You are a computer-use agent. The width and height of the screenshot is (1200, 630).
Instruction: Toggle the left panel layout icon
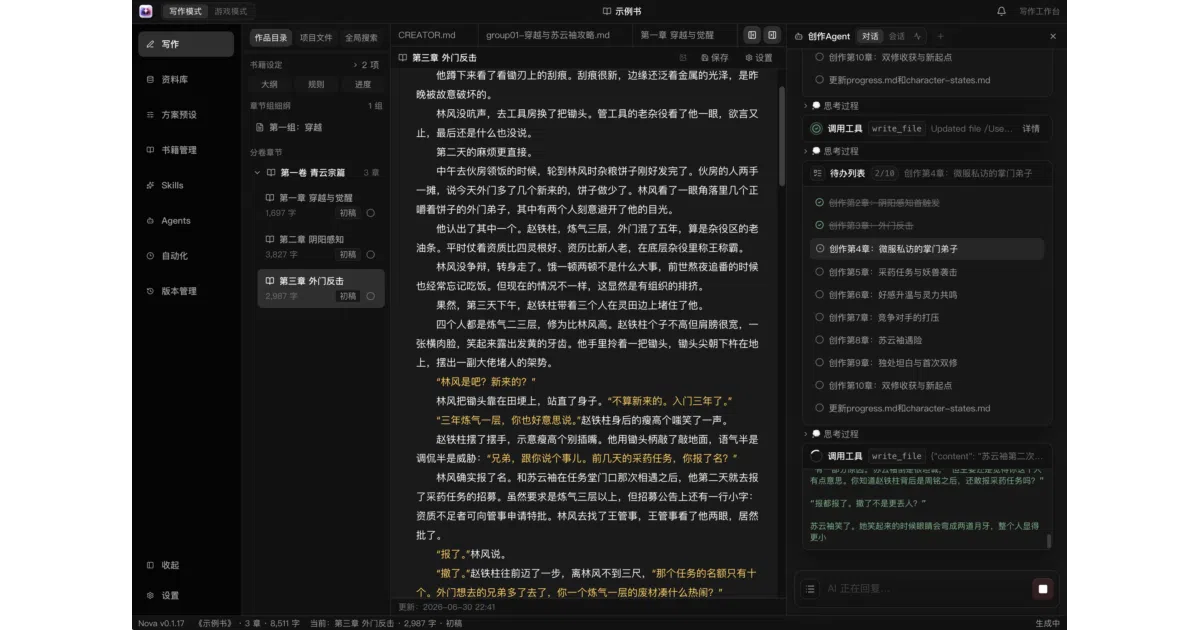click(753, 35)
